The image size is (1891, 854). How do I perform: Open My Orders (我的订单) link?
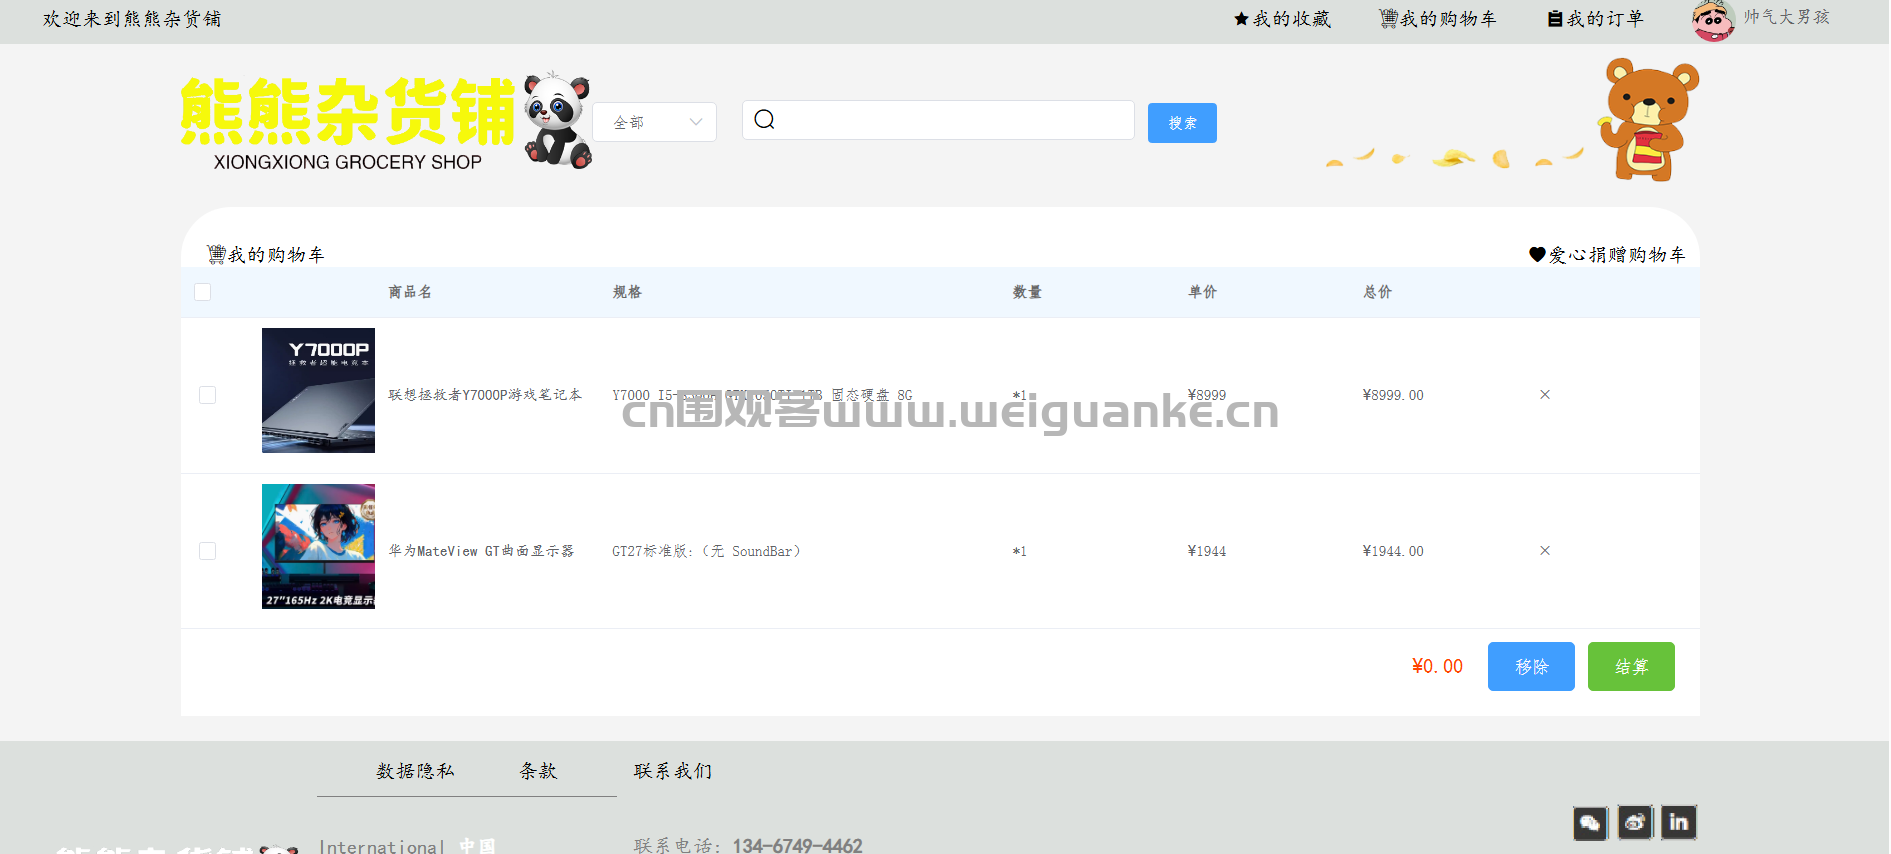[1595, 19]
